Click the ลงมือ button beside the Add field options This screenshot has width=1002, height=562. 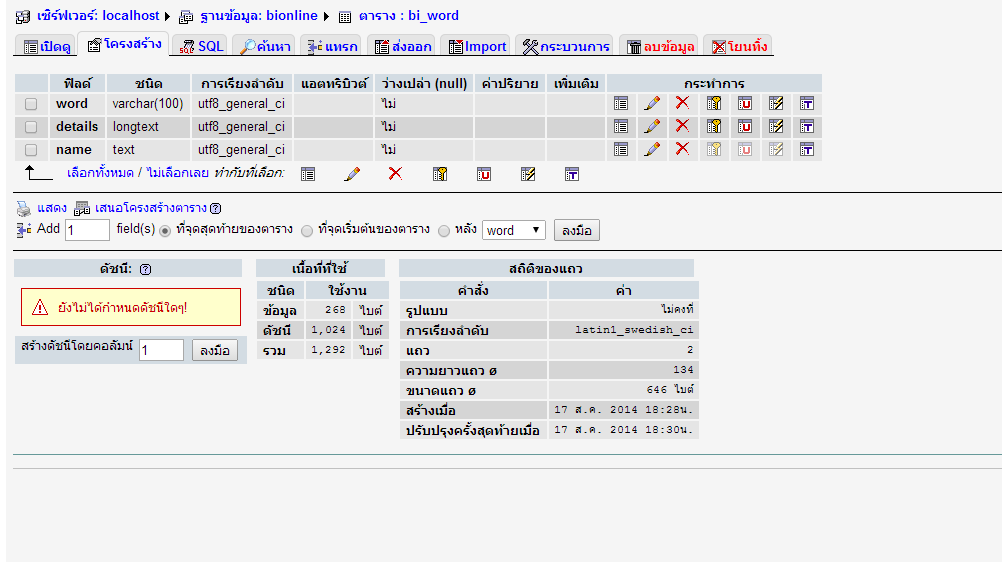point(576,230)
